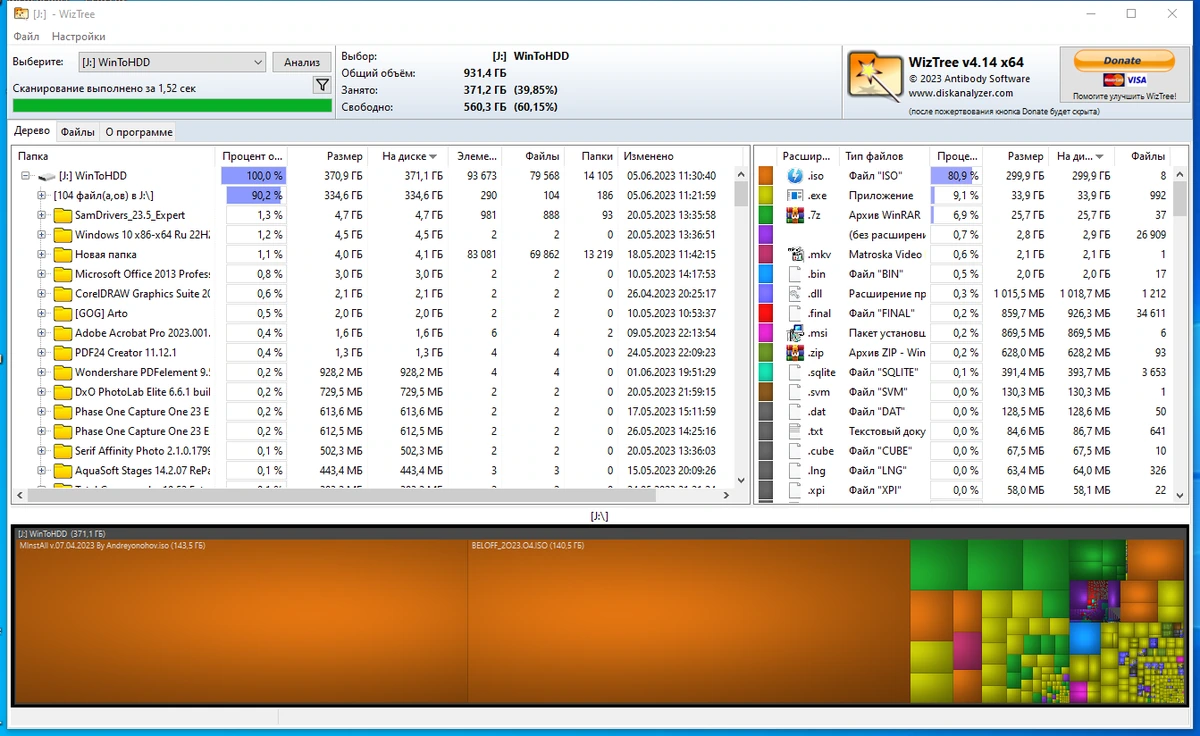Click the green scan progress bar
This screenshot has width=1200, height=736.
click(172, 105)
